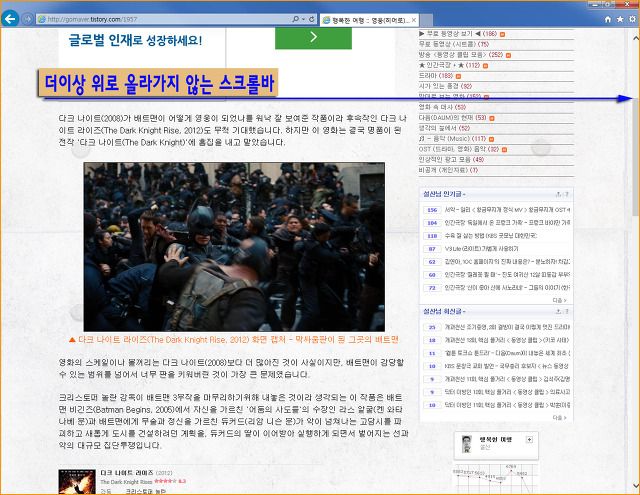Click 다음 > under the 인기글 list
Viewport: 640px width, 495px height.
559,300
